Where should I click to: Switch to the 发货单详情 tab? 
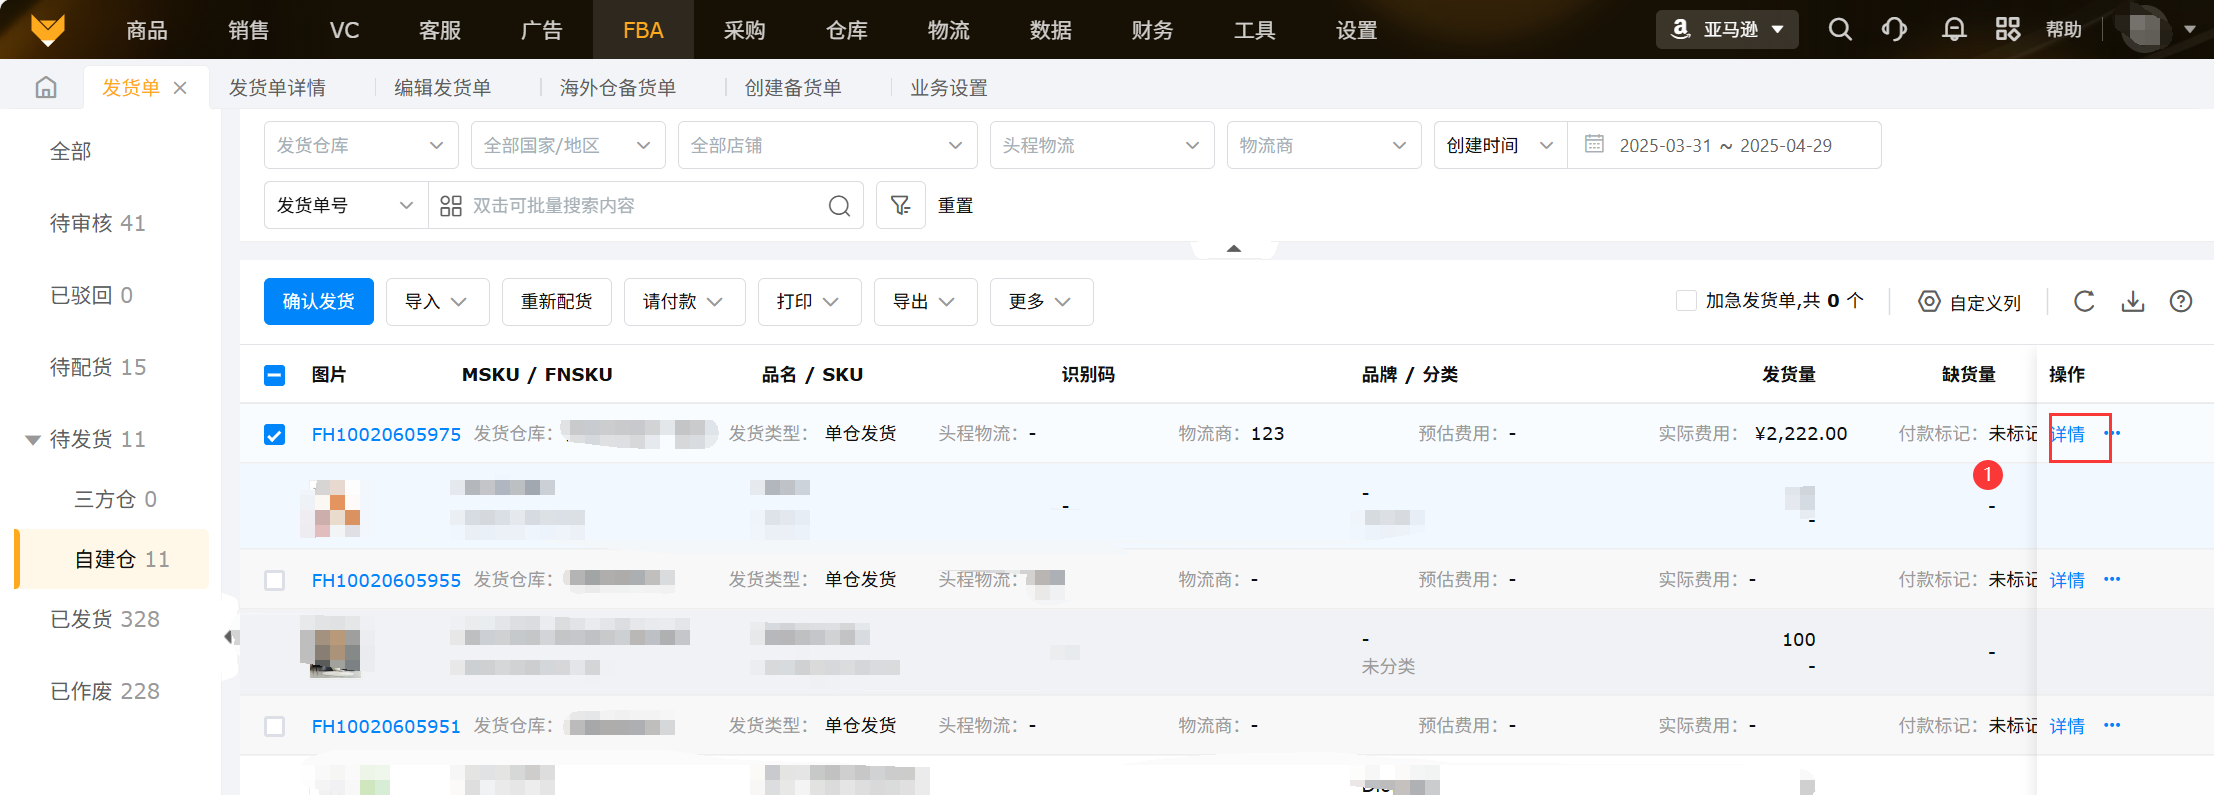(x=277, y=88)
